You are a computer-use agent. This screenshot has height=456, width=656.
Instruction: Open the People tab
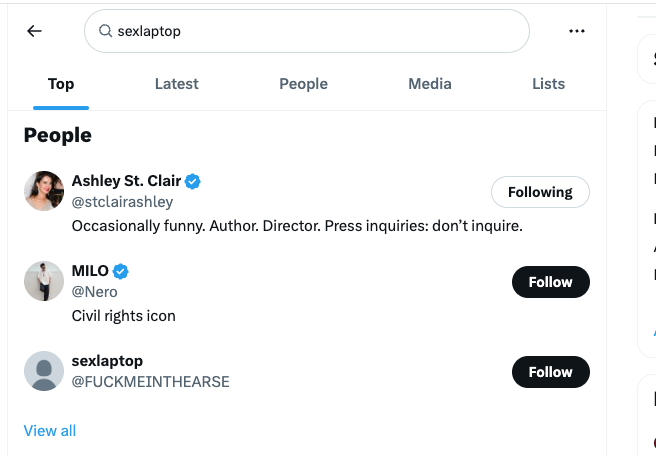(x=303, y=84)
